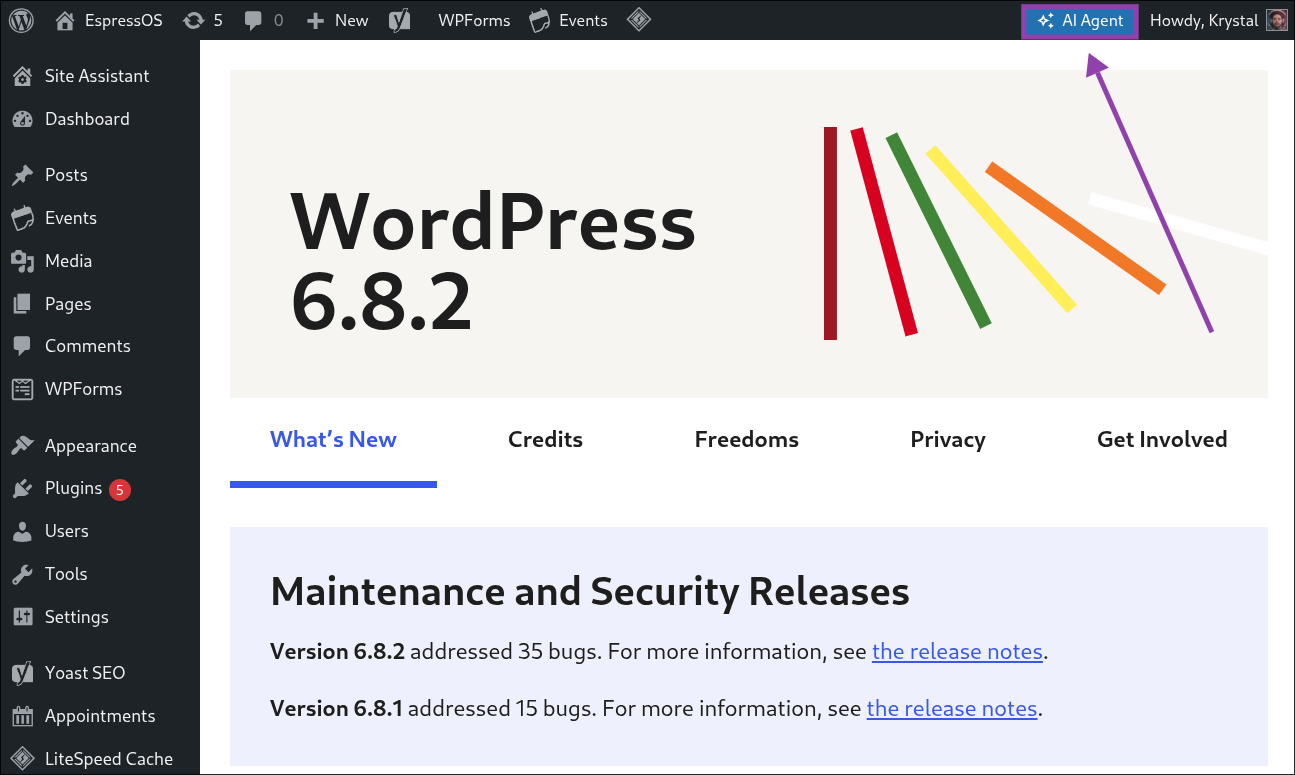Click the Plugins plug icon
The height and width of the screenshot is (775, 1295).
point(22,488)
